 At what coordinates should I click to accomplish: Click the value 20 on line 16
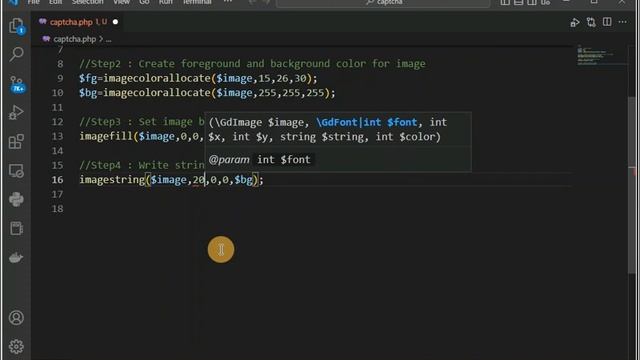pyautogui.click(x=198, y=180)
